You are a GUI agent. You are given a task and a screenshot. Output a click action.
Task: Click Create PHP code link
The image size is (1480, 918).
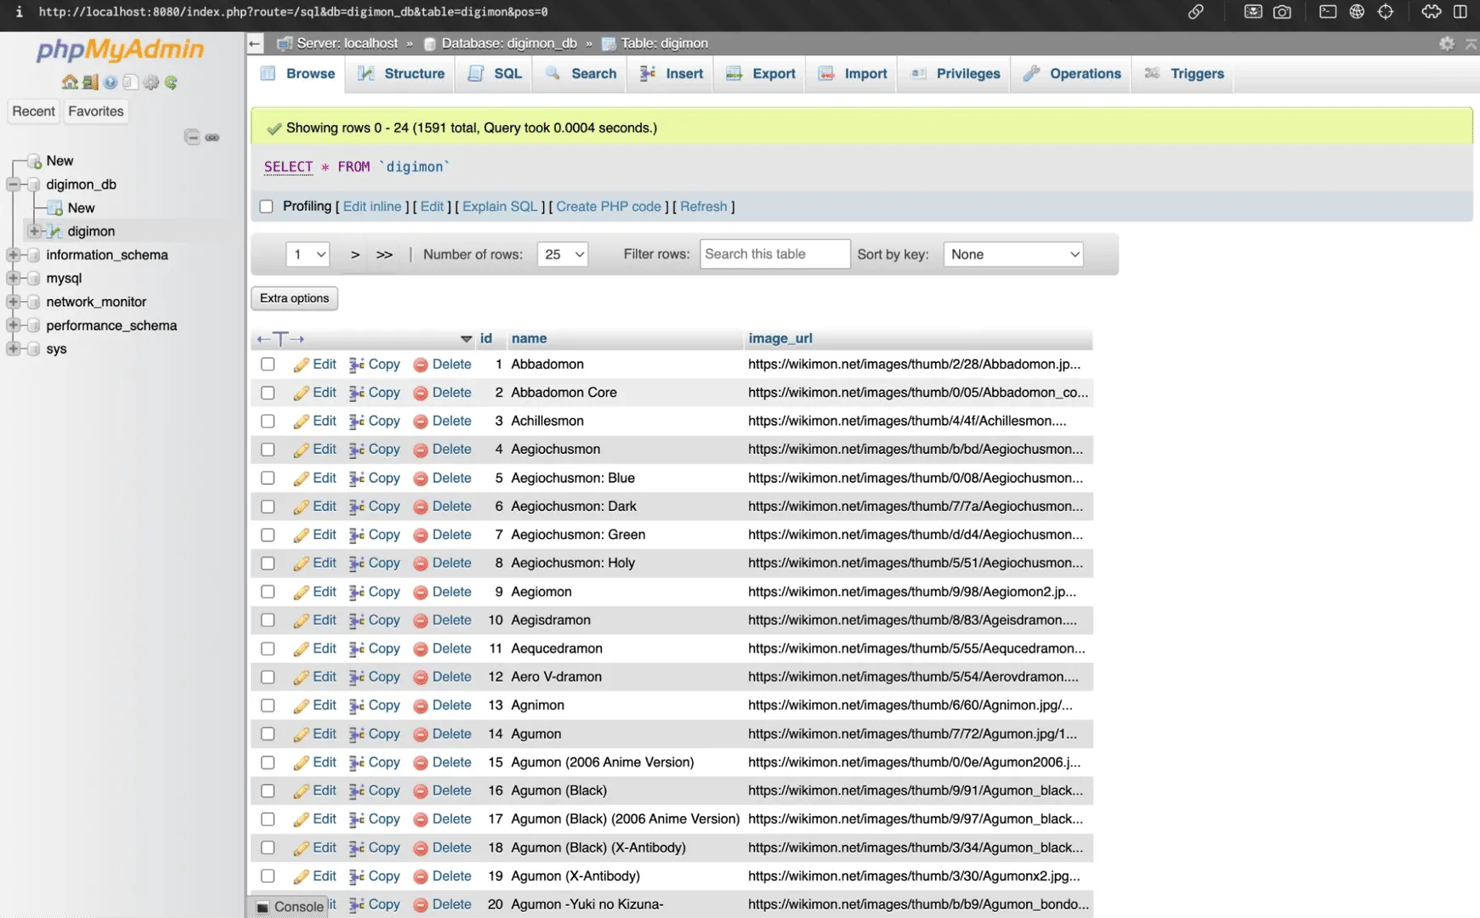(x=608, y=207)
